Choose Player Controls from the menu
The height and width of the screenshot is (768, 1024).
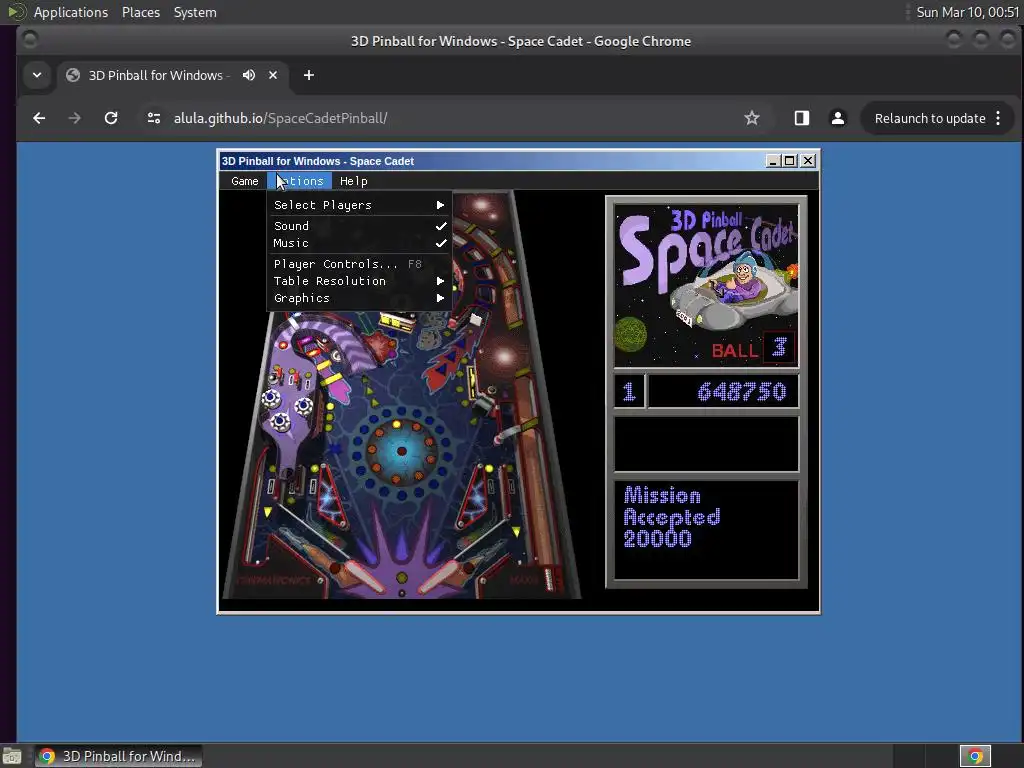[x=336, y=264]
